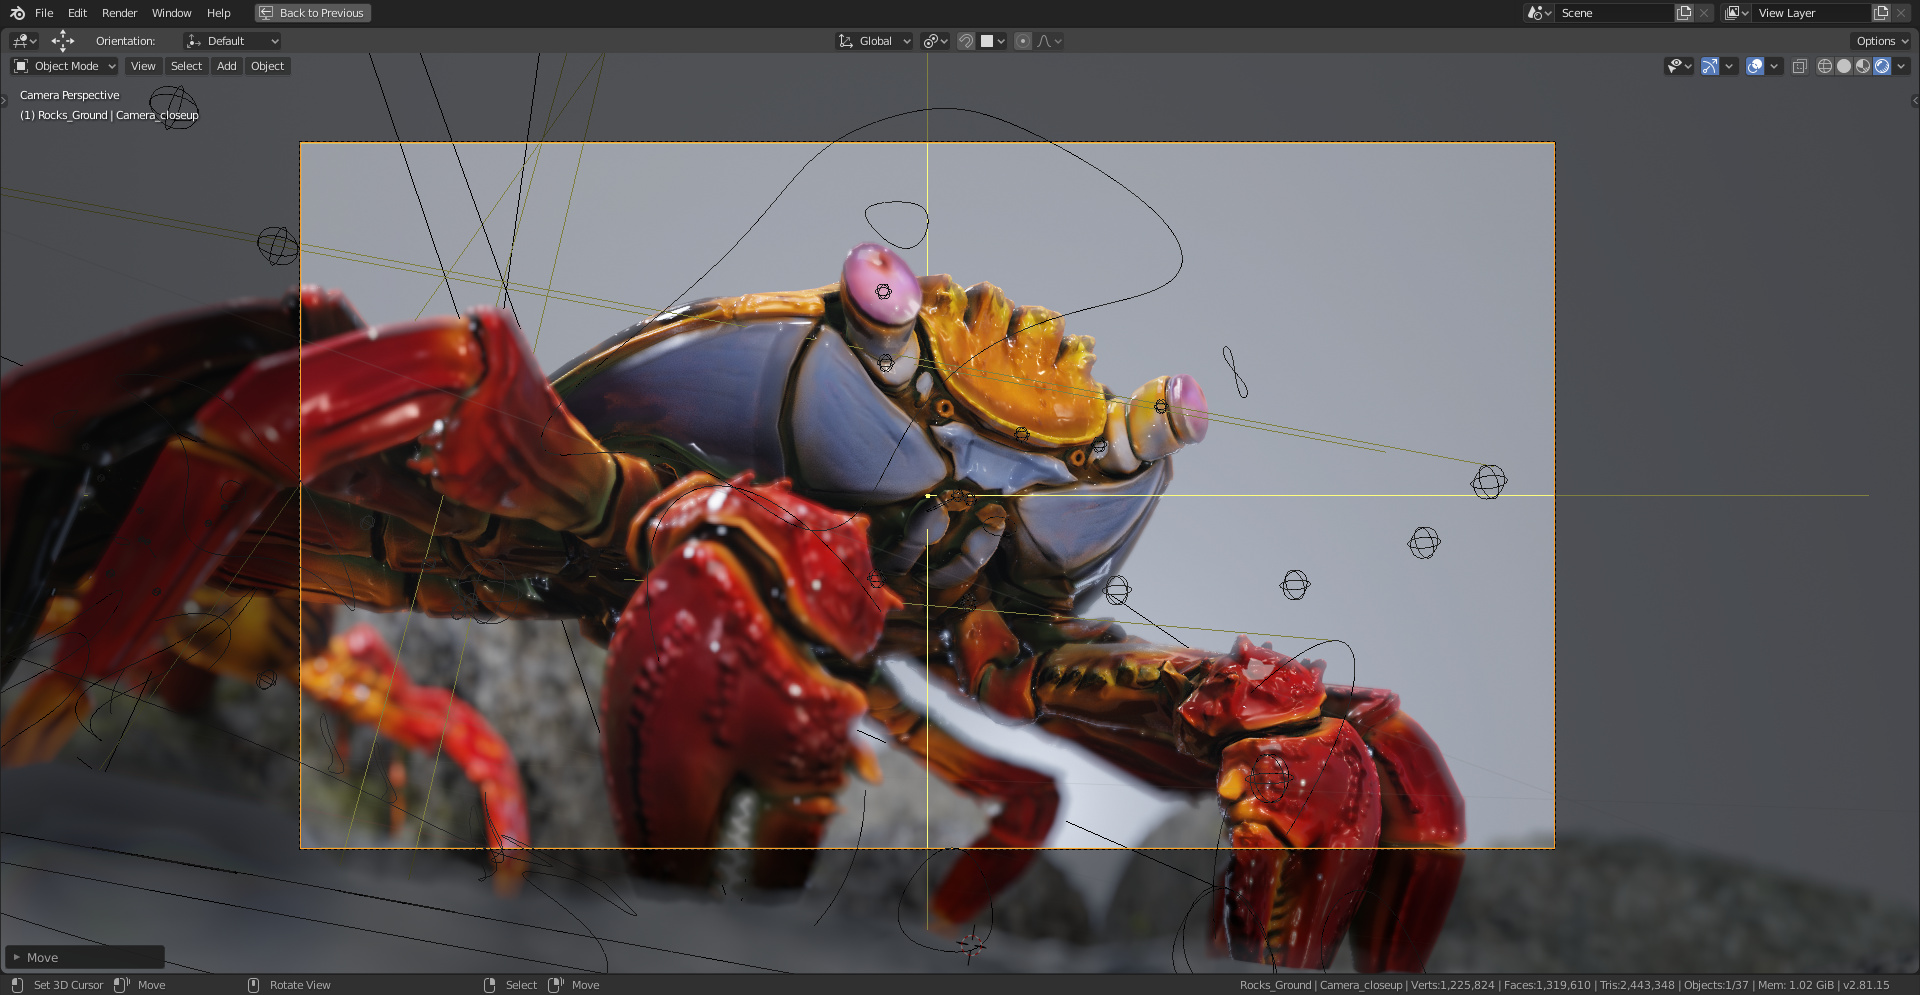The height and width of the screenshot is (995, 1920).
Task: Switch to material preview shading
Action: tap(1863, 66)
